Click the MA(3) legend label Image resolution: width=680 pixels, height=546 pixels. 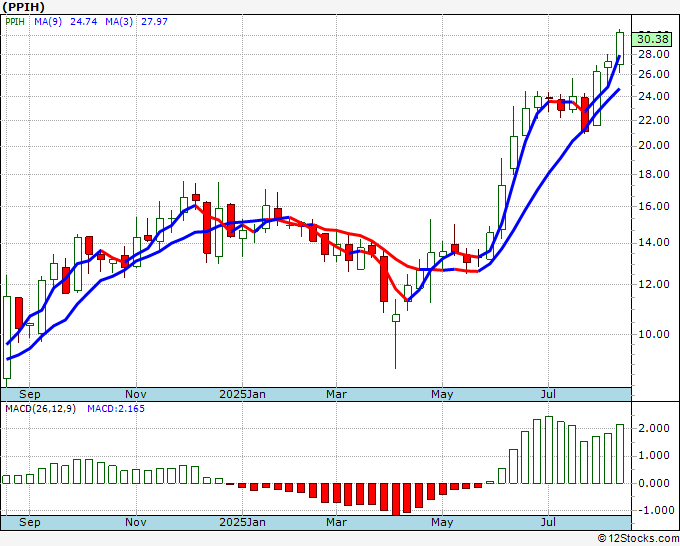coord(119,21)
